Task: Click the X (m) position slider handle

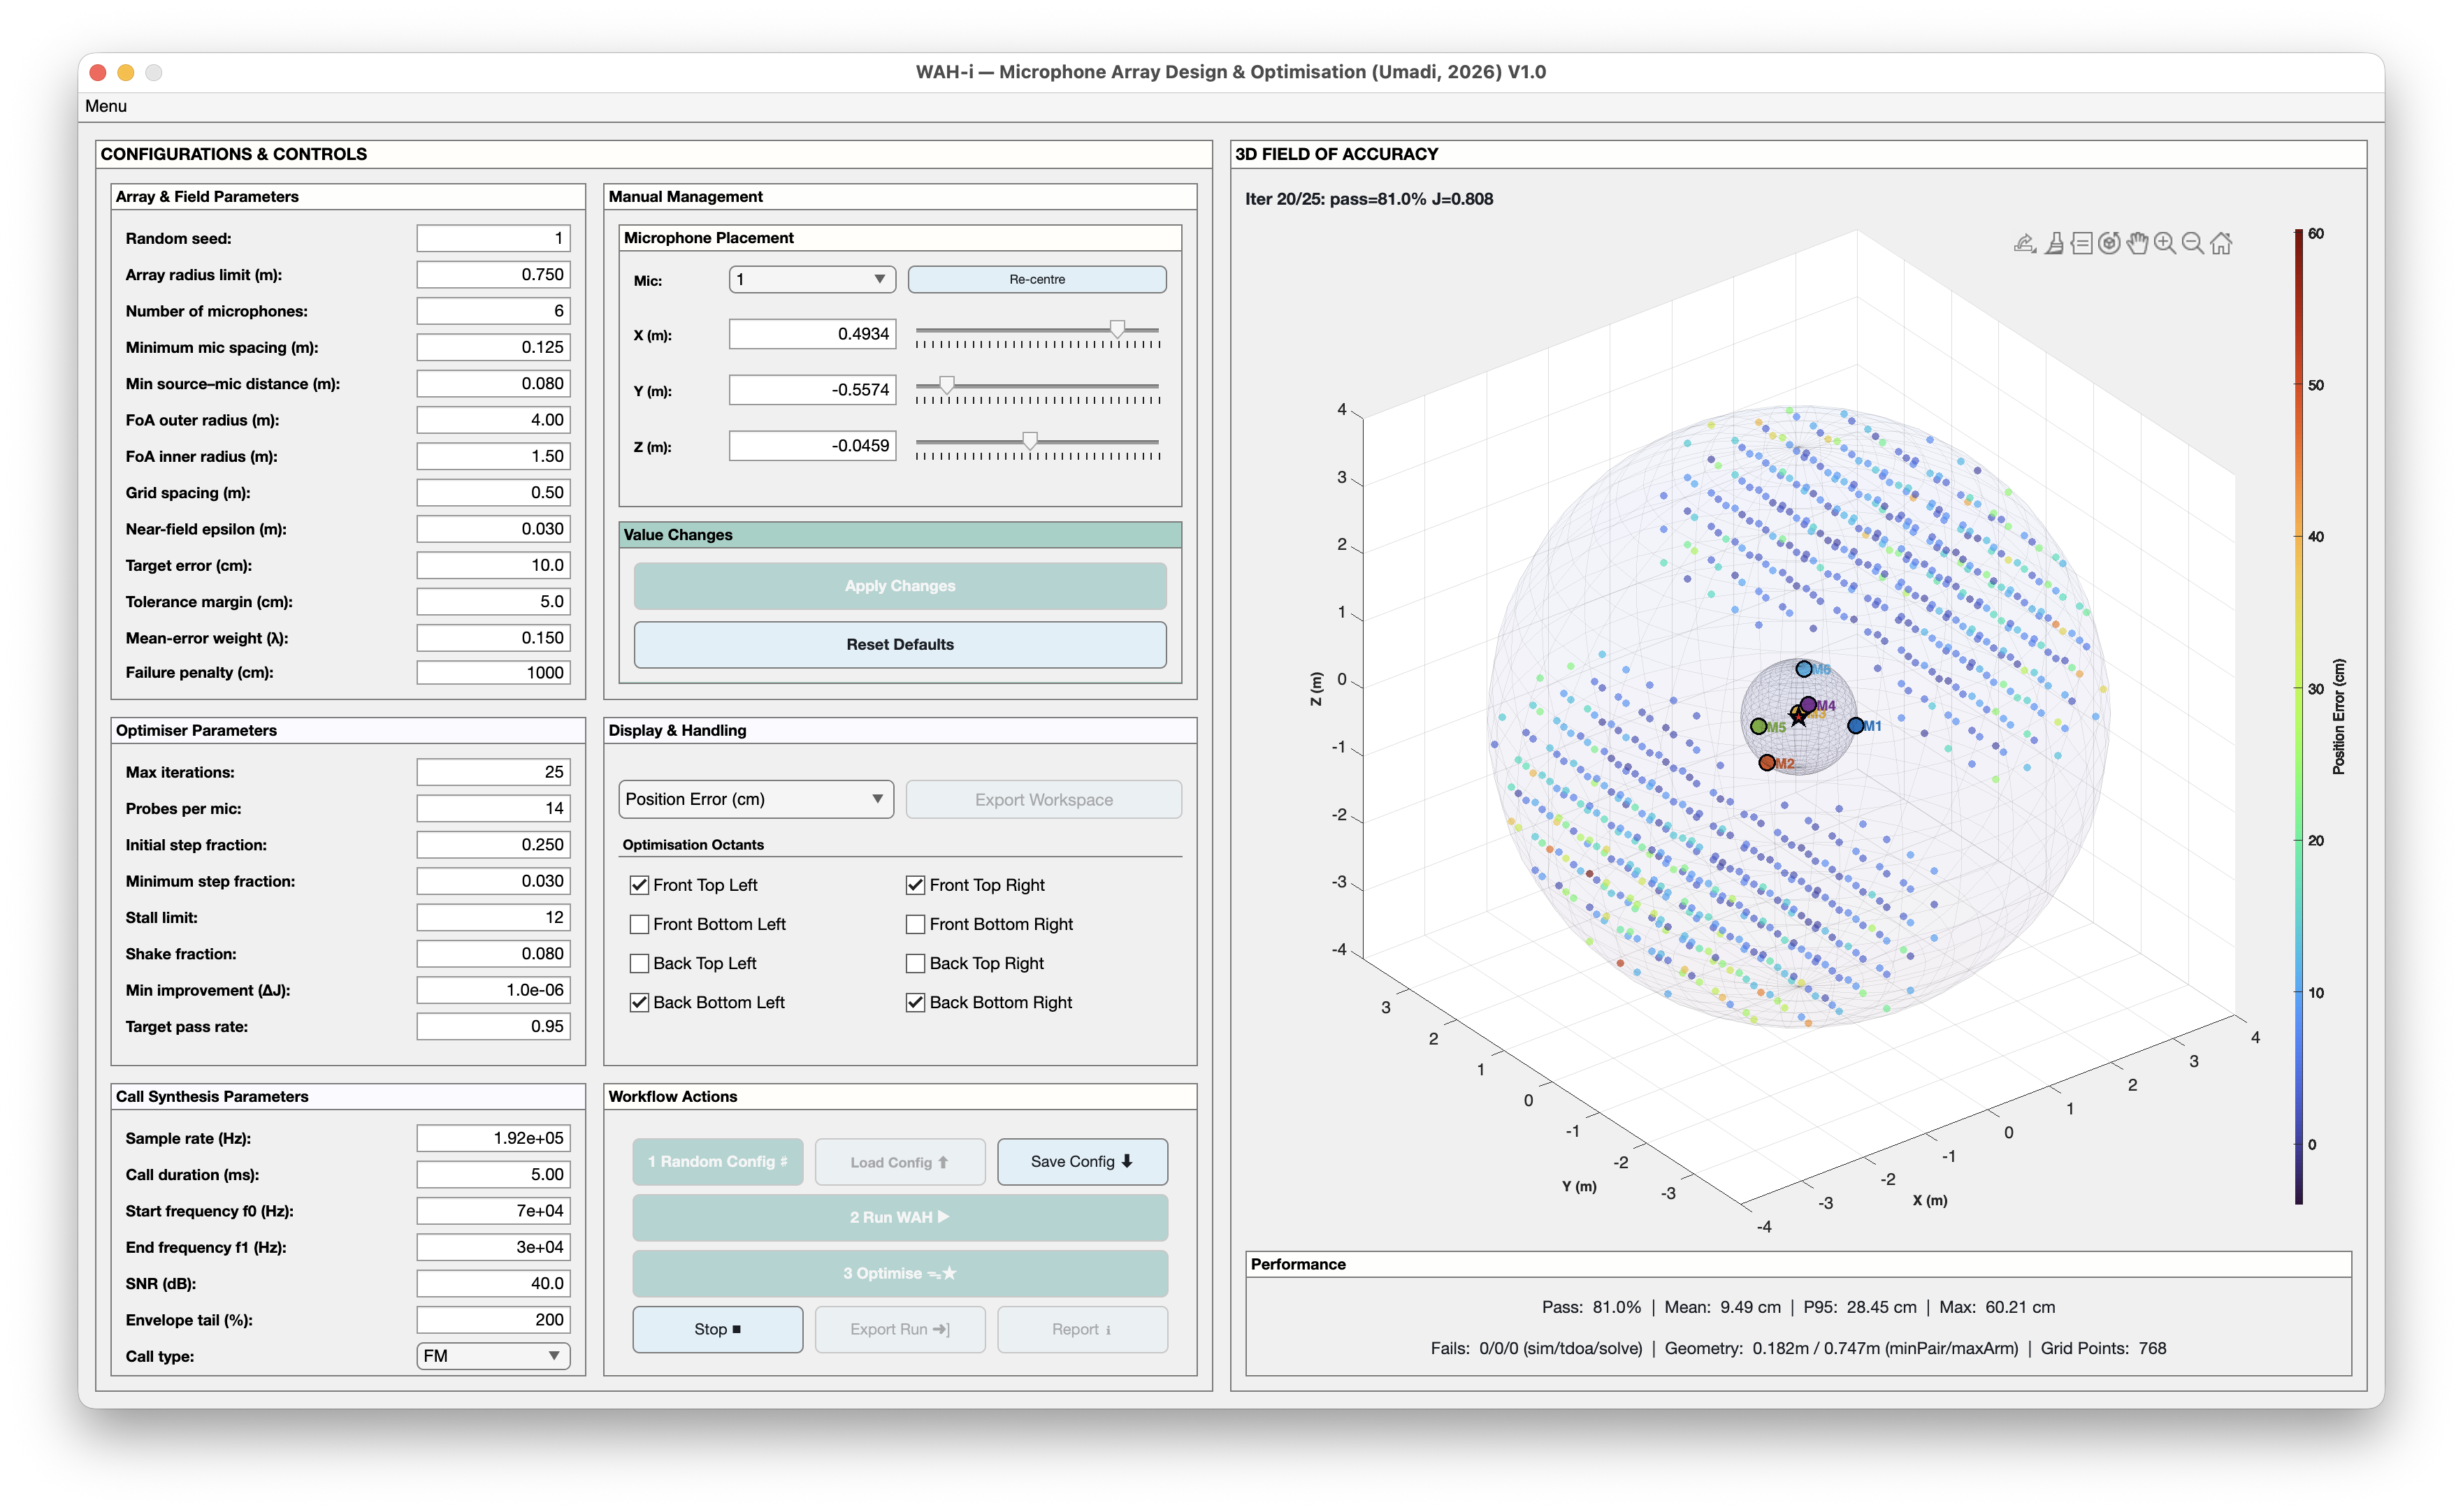Action: [1117, 329]
